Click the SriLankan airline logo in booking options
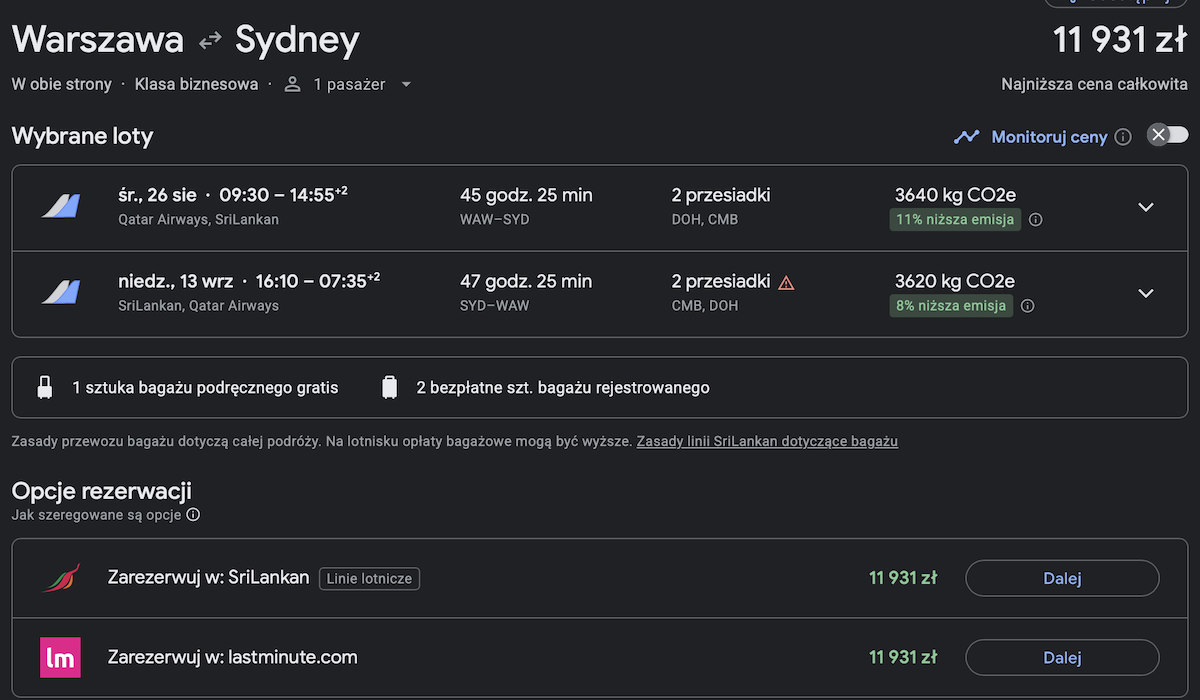Screen dimensions: 1200x700 click(60, 578)
